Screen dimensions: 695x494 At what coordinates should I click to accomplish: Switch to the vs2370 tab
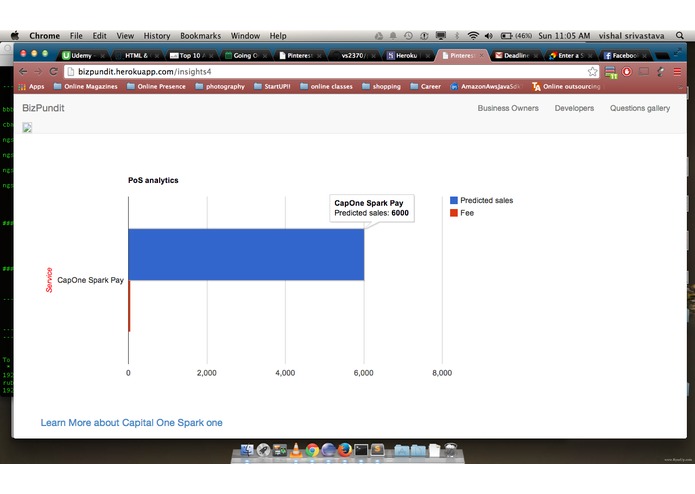point(353,55)
